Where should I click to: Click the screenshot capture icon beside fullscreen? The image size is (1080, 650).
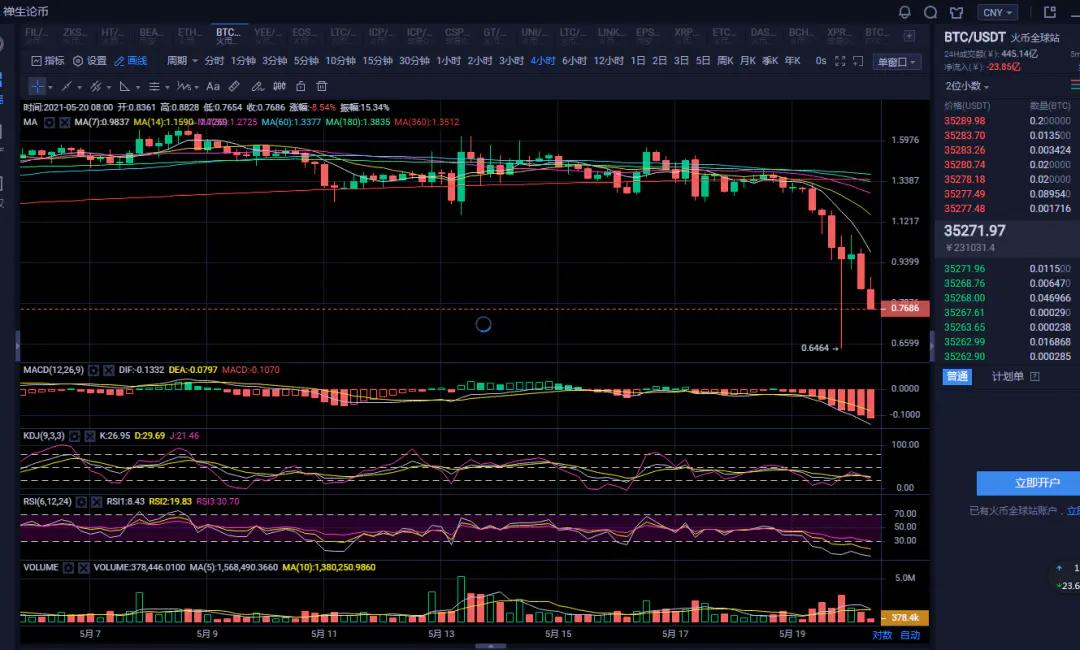pyautogui.click(x=858, y=61)
